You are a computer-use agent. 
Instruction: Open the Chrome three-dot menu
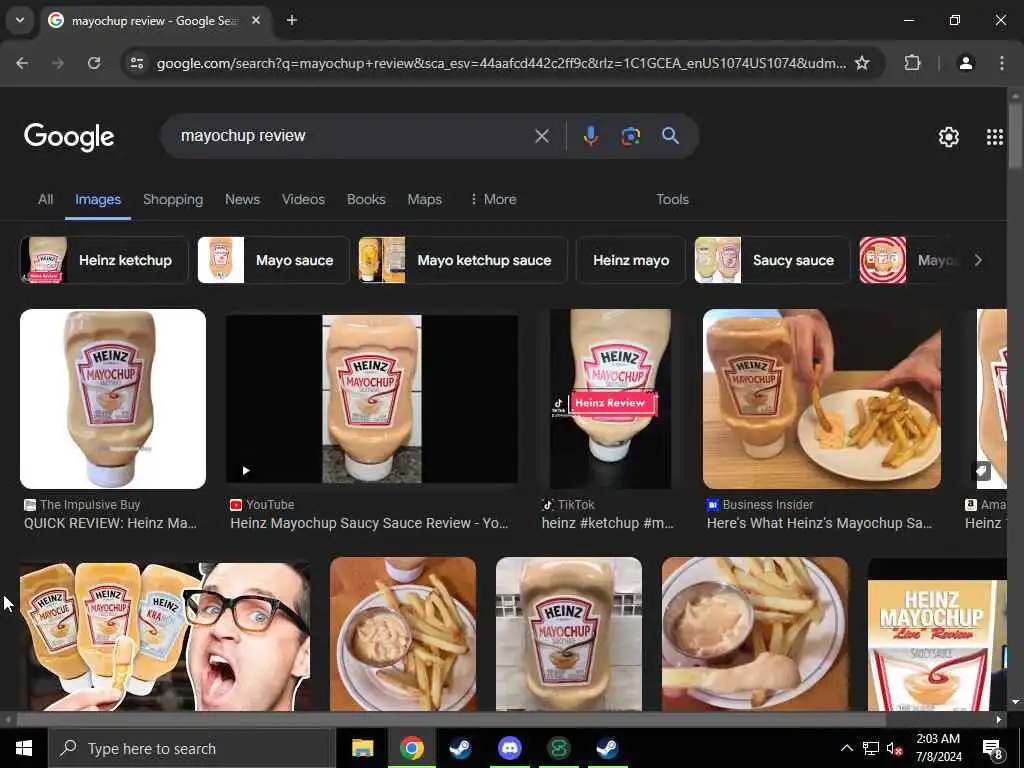[x=1002, y=63]
